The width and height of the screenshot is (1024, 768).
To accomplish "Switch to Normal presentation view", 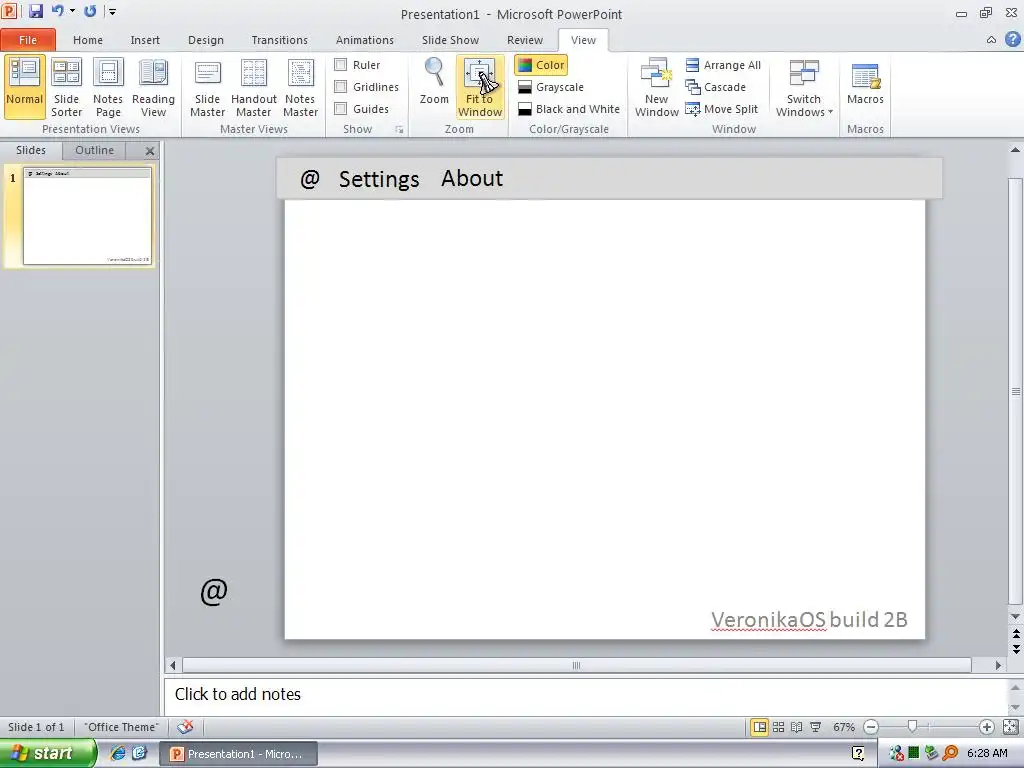I will (x=24, y=87).
